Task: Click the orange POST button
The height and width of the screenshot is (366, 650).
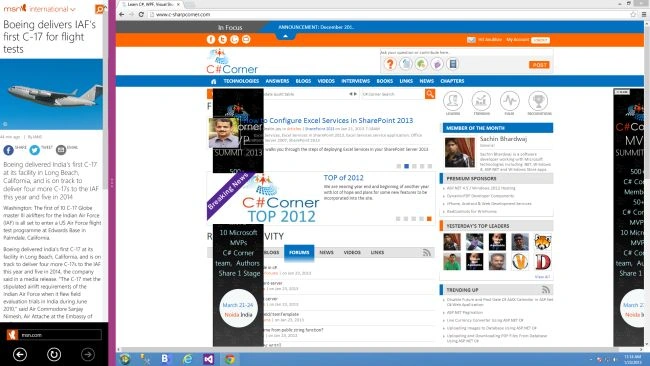Action: (x=539, y=65)
